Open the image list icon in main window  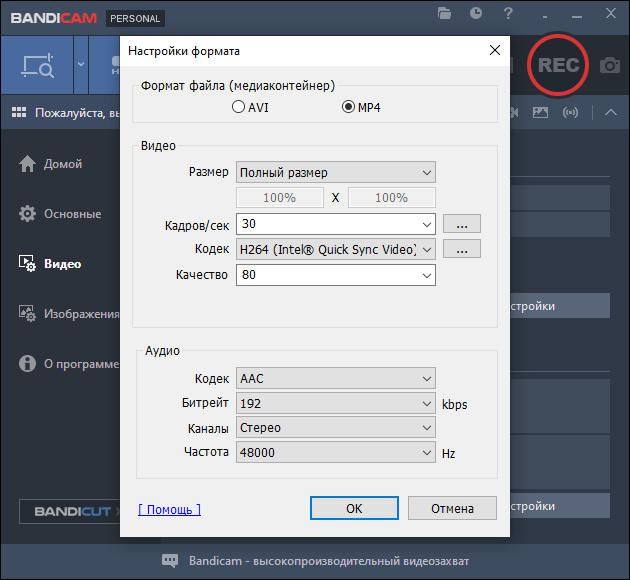click(x=540, y=112)
